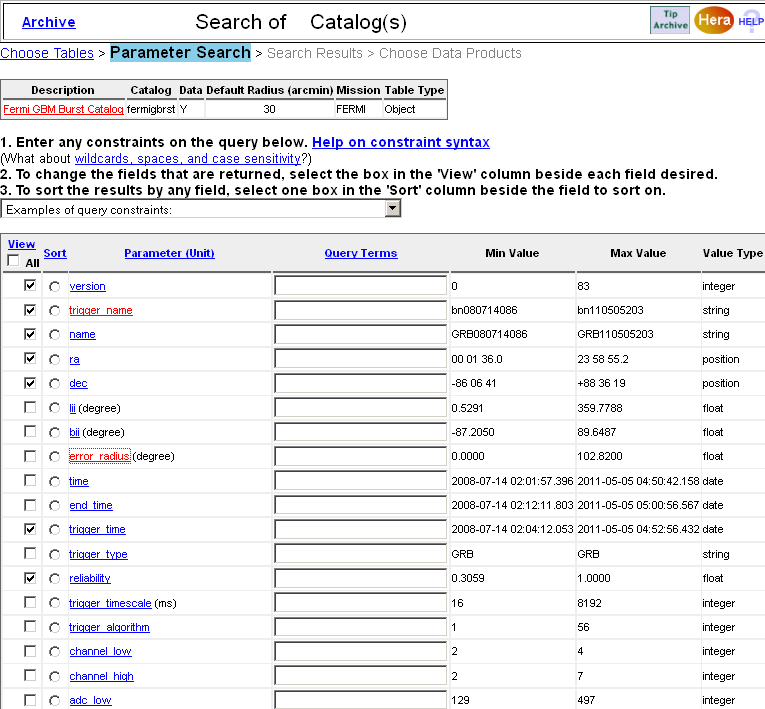The width and height of the screenshot is (765, 709).
Task: Check View box for lii
Action: tap(30, 407)
